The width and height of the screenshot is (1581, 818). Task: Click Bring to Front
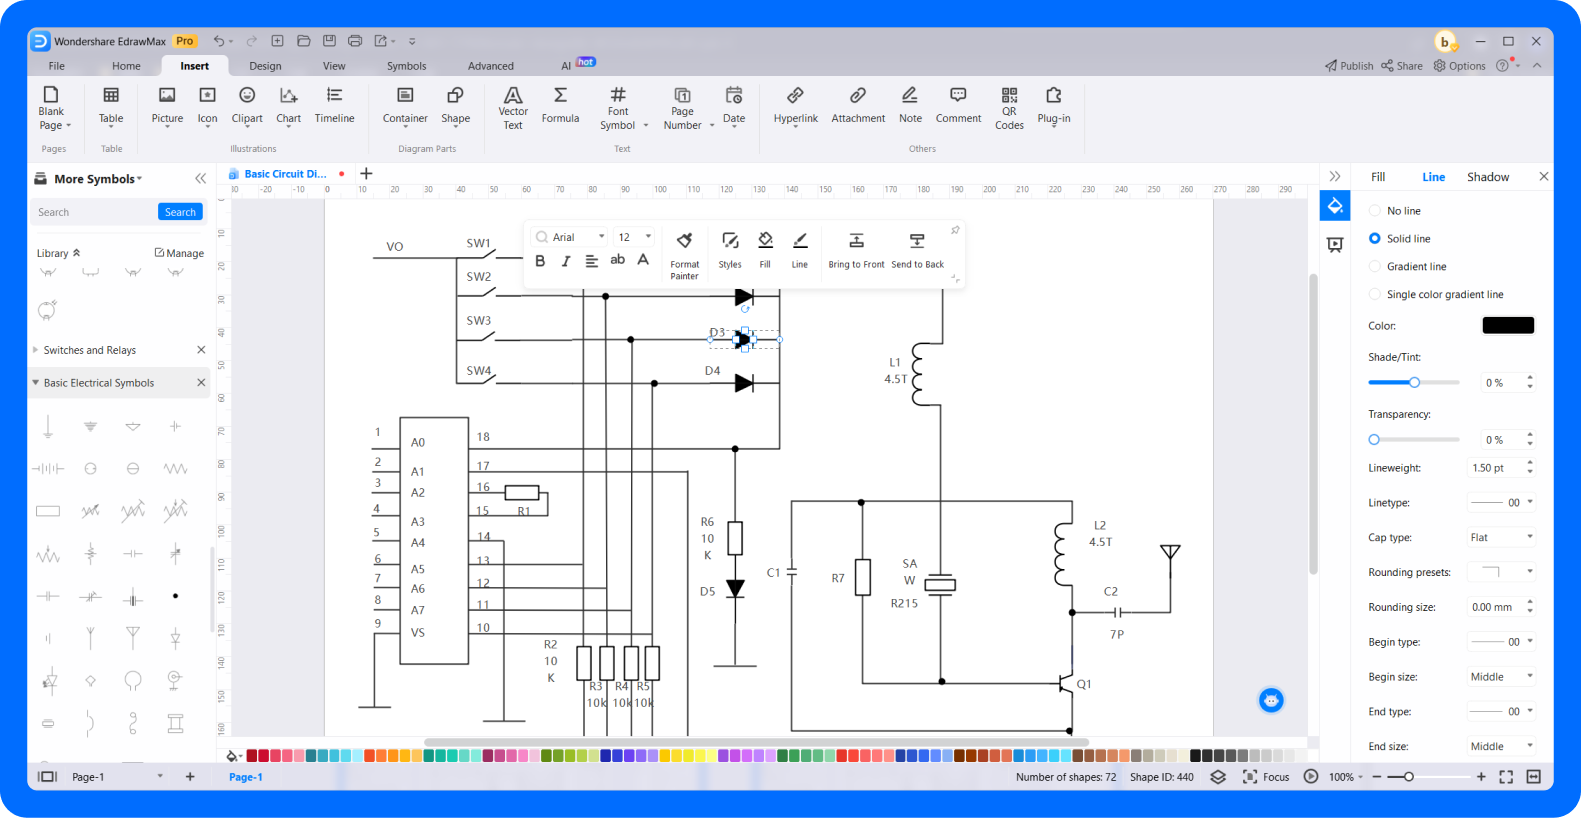(x=856, y=251)
